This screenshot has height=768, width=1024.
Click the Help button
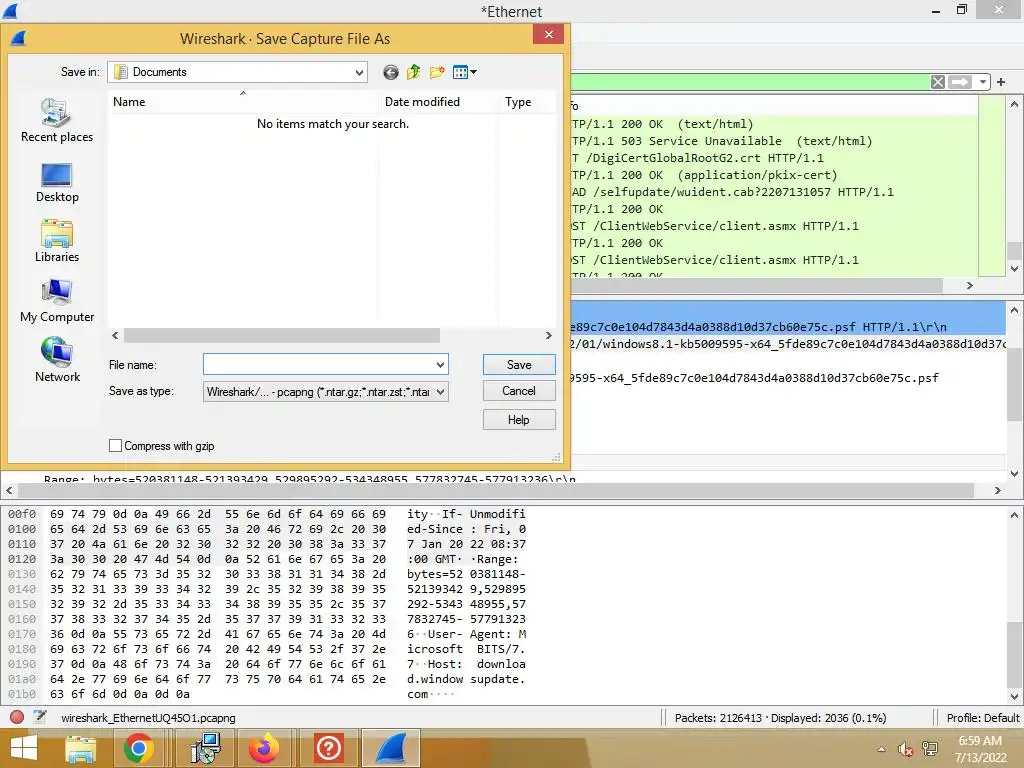pyautogui.click(x=519, y=419)
